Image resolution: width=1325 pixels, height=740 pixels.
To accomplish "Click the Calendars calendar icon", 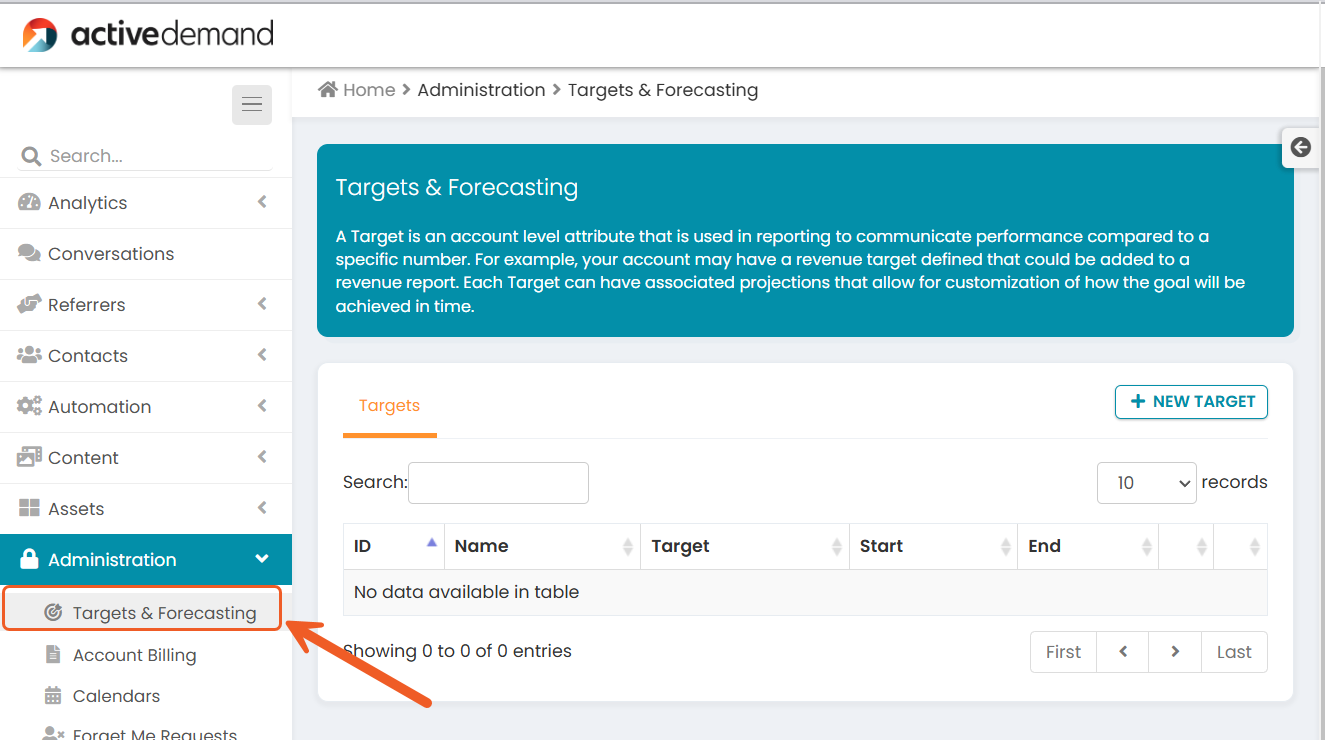I will (x=53, y=695).
